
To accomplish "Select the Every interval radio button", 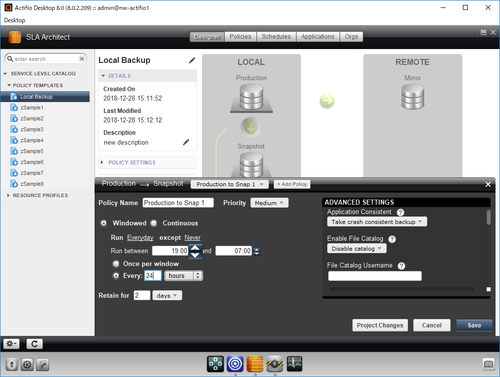I will [x=116, y=276].
